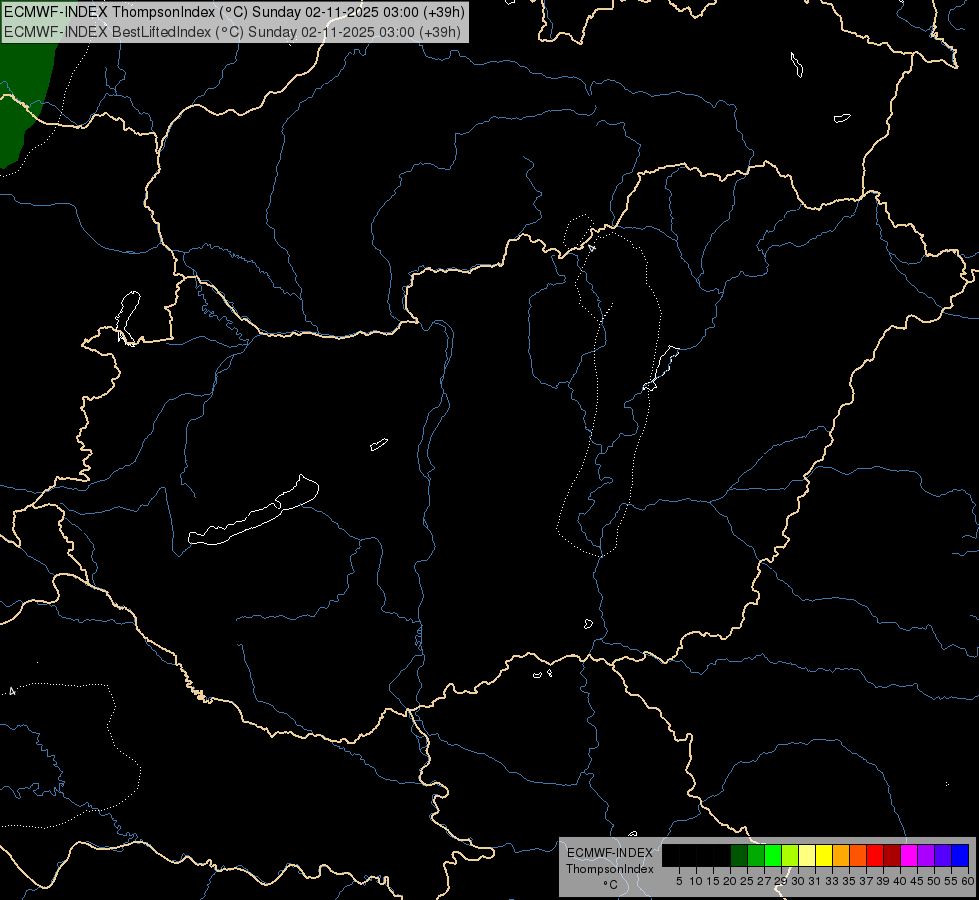
Task: Click the legend tick value 25
Action: (x=747, y=881)
